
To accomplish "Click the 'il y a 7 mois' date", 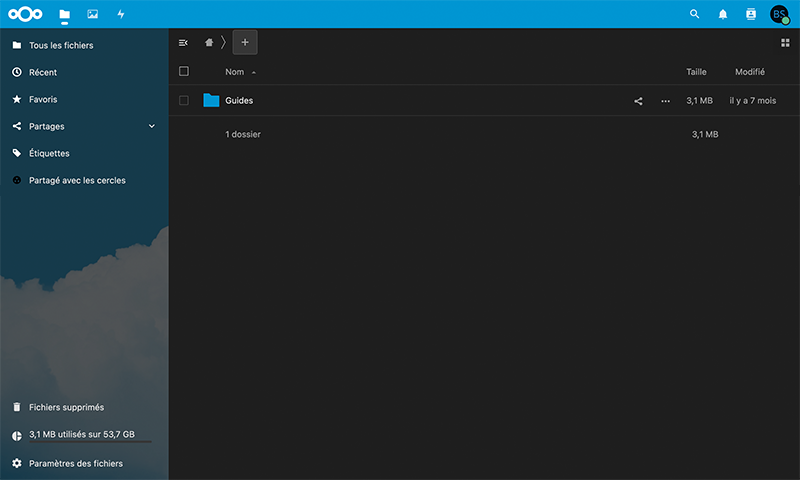I will pyautogui.click(x=753, y=100).
